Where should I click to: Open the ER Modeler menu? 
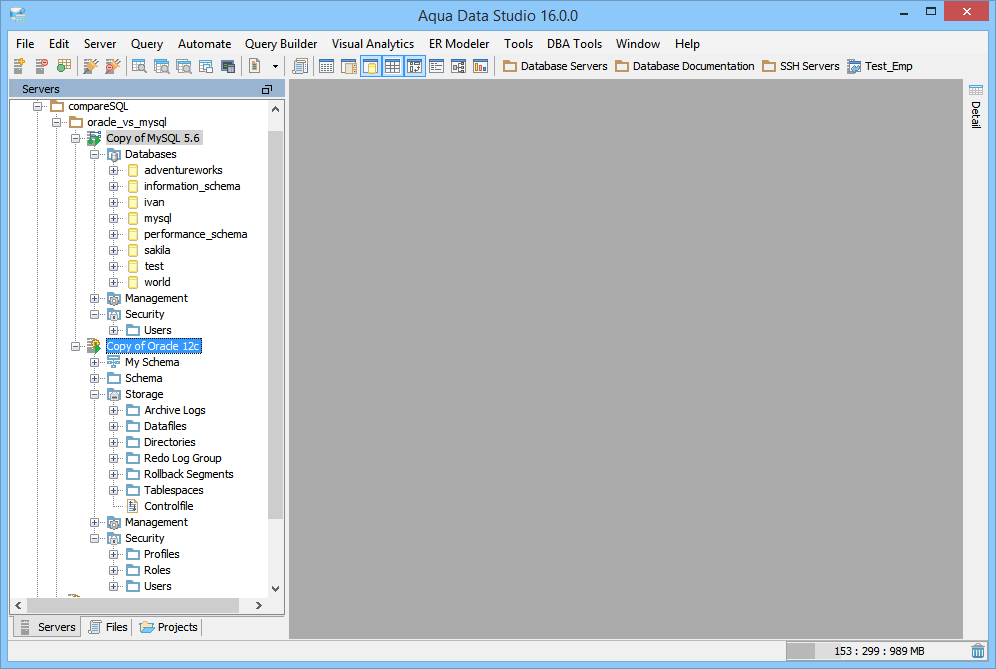(x=459, y=44)
